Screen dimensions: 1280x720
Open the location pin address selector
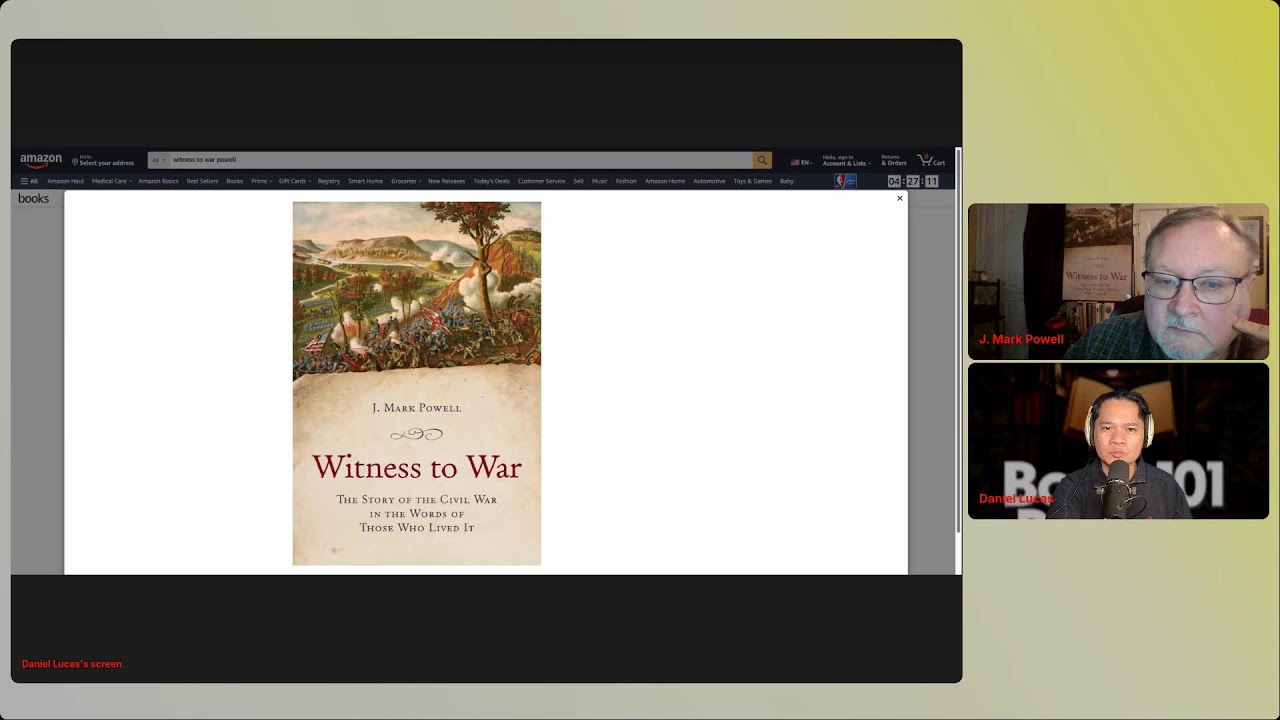(103, 160)
